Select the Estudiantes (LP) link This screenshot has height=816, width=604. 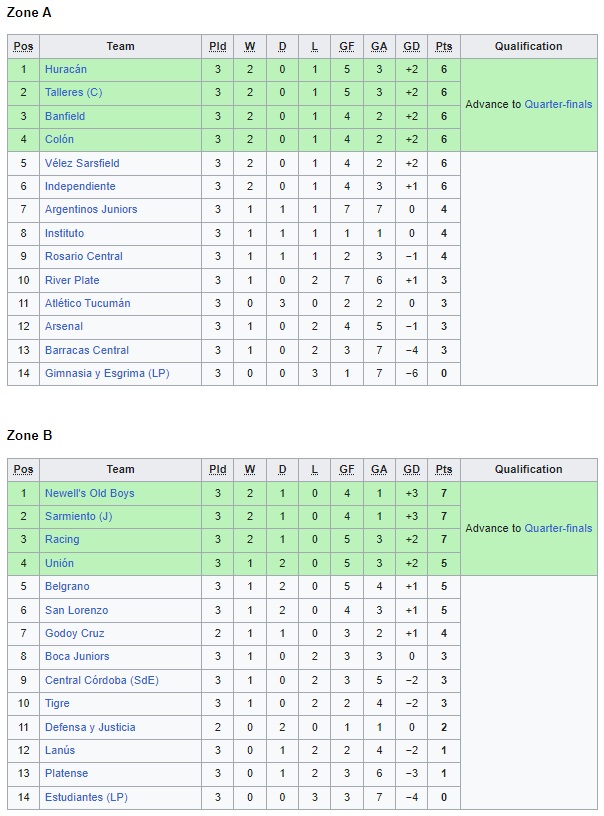86,797
